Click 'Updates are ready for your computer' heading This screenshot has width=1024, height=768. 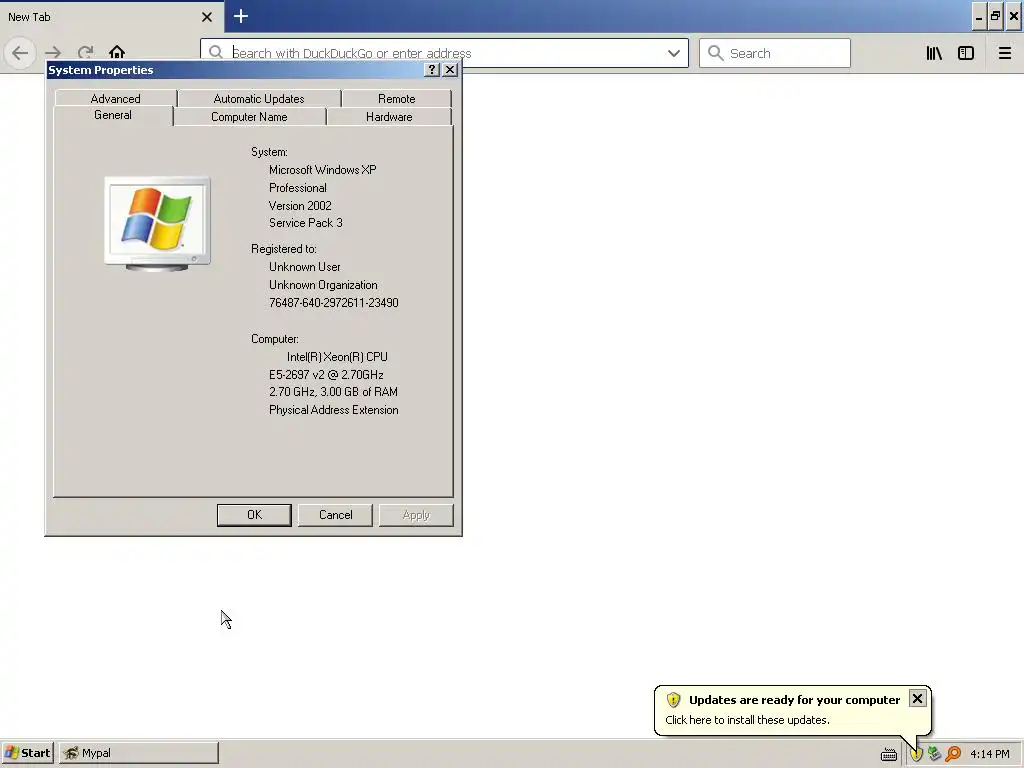point(794,699)
